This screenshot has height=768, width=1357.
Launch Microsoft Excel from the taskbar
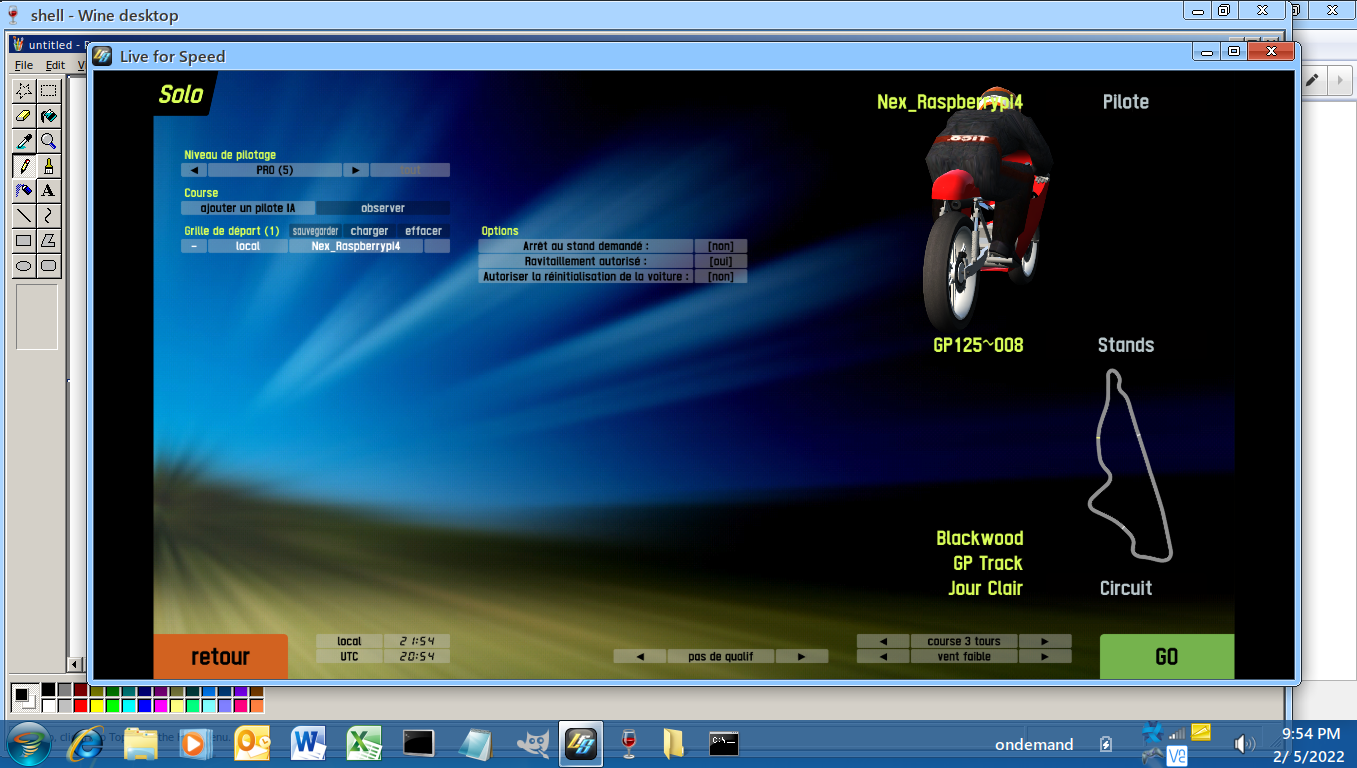(x=364, y=743)
